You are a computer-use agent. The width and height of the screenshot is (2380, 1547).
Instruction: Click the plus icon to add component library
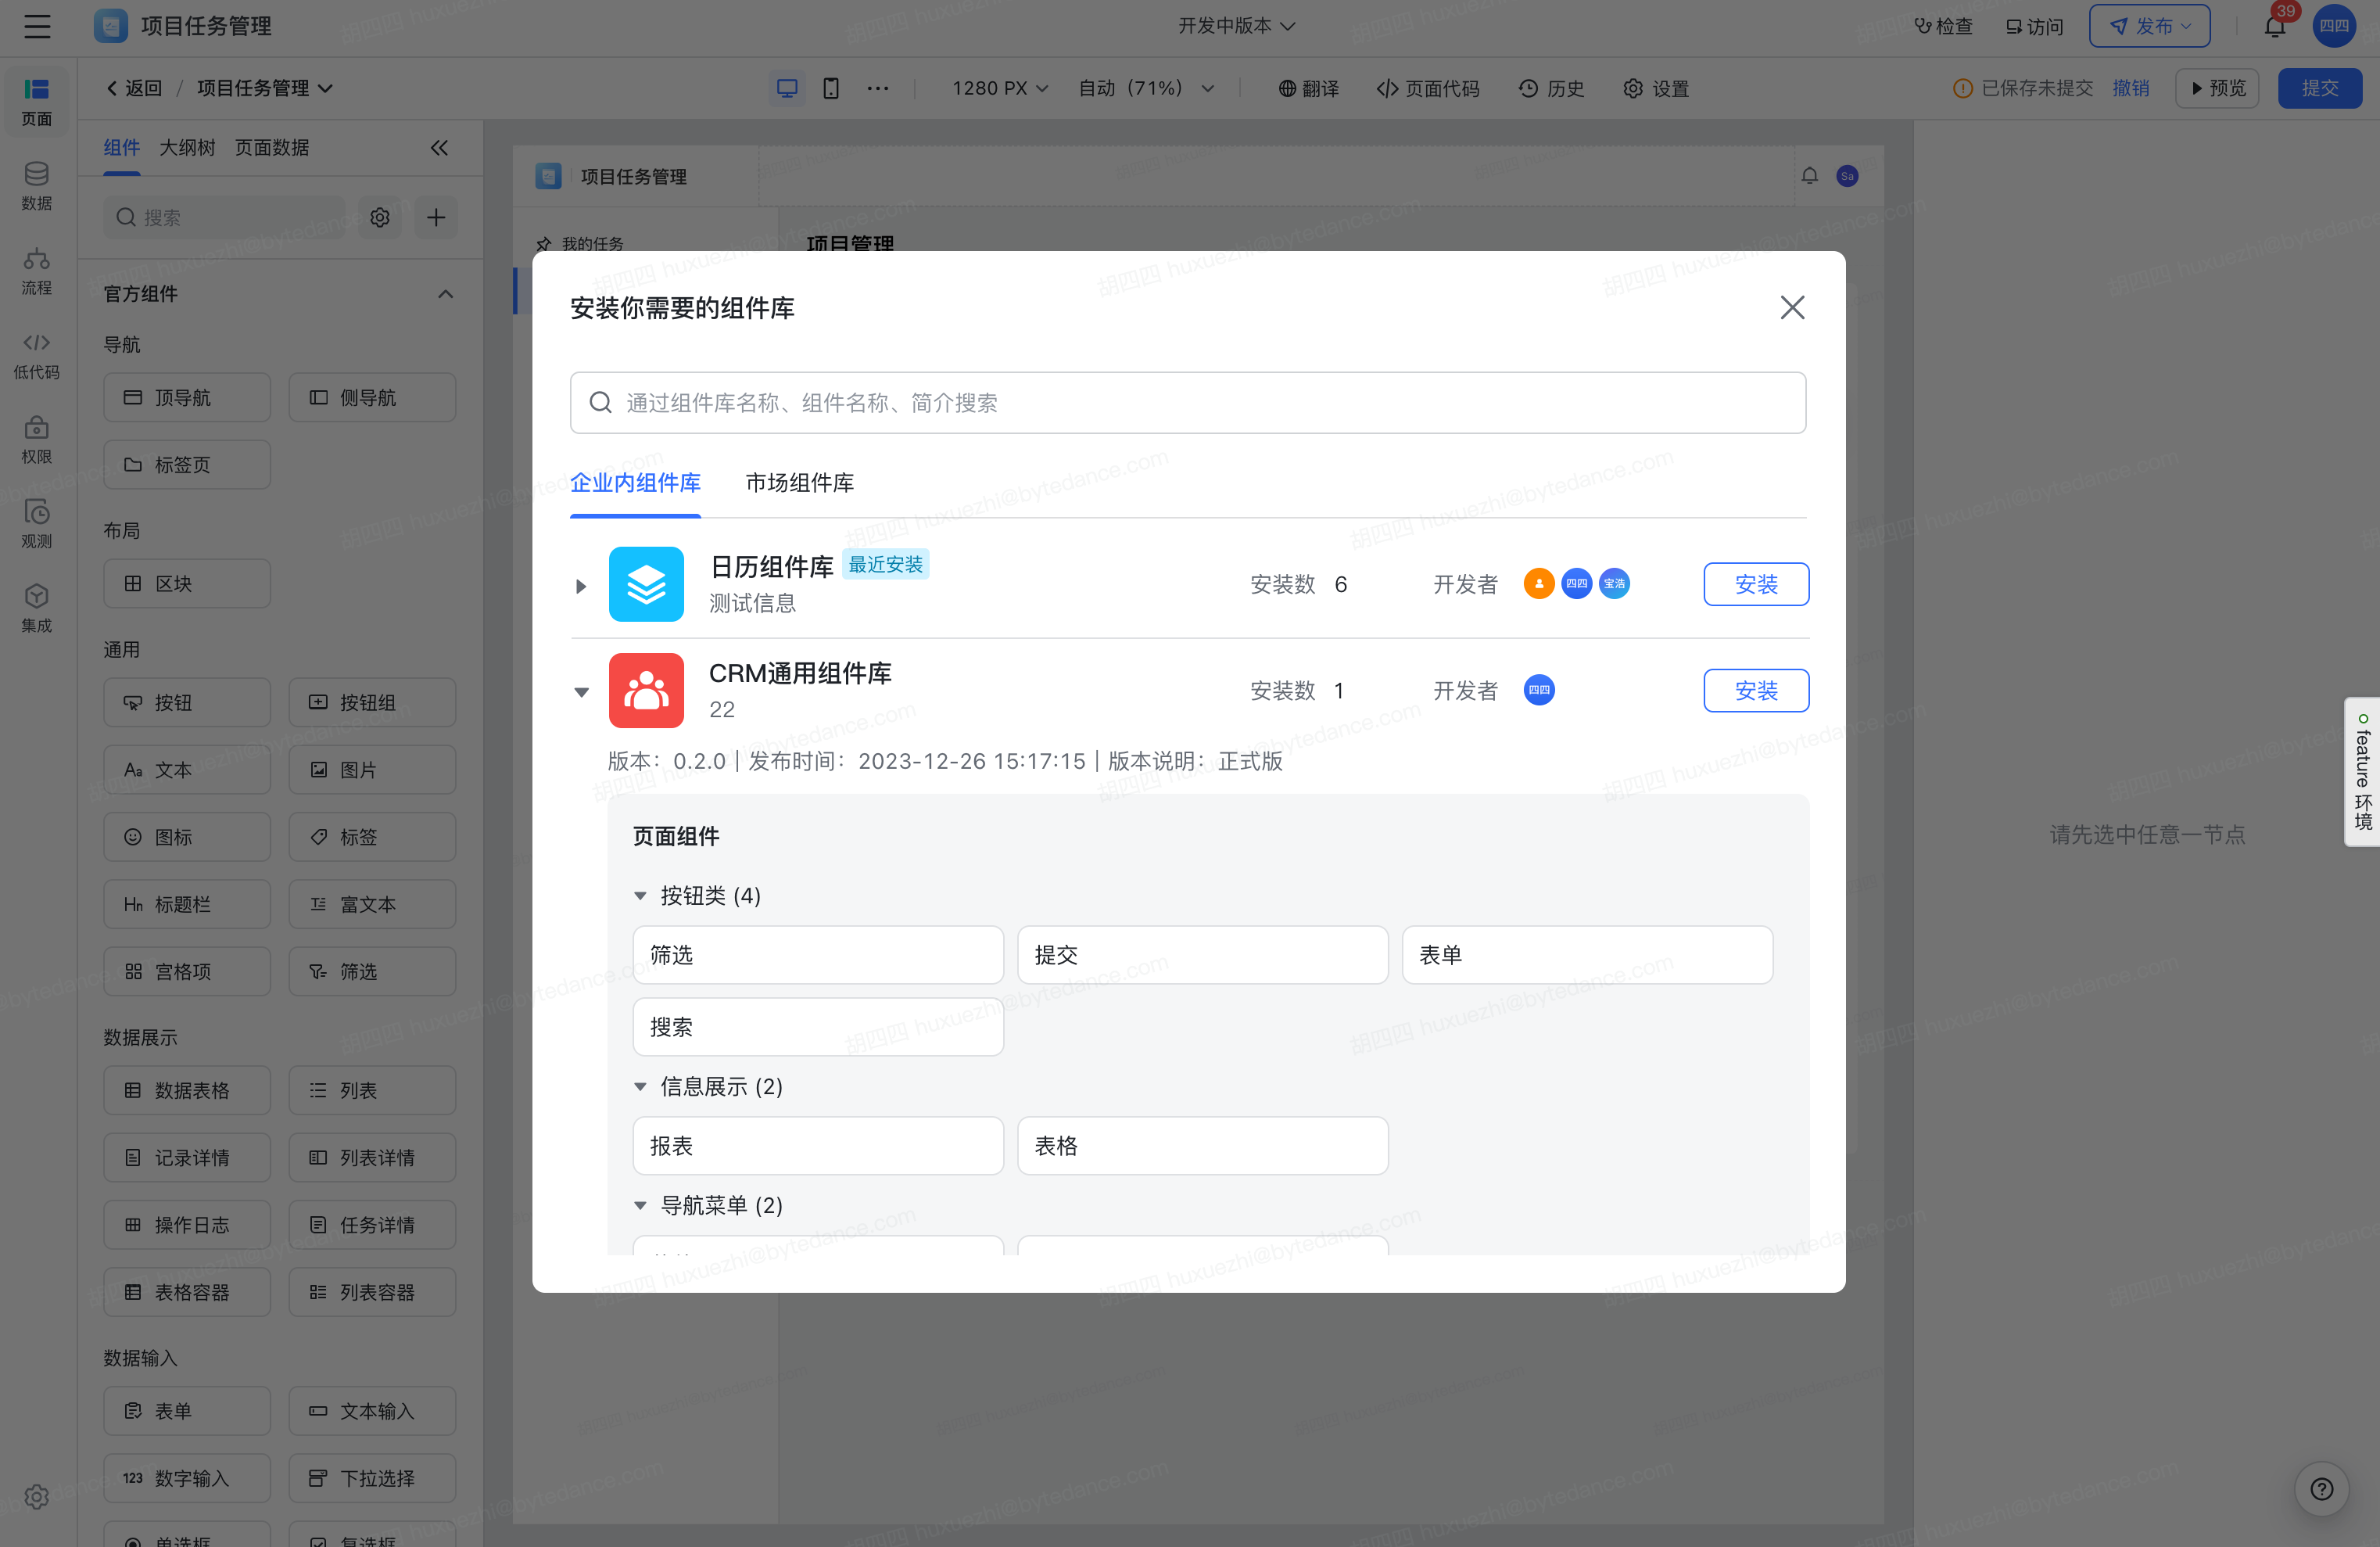(436, 218)
